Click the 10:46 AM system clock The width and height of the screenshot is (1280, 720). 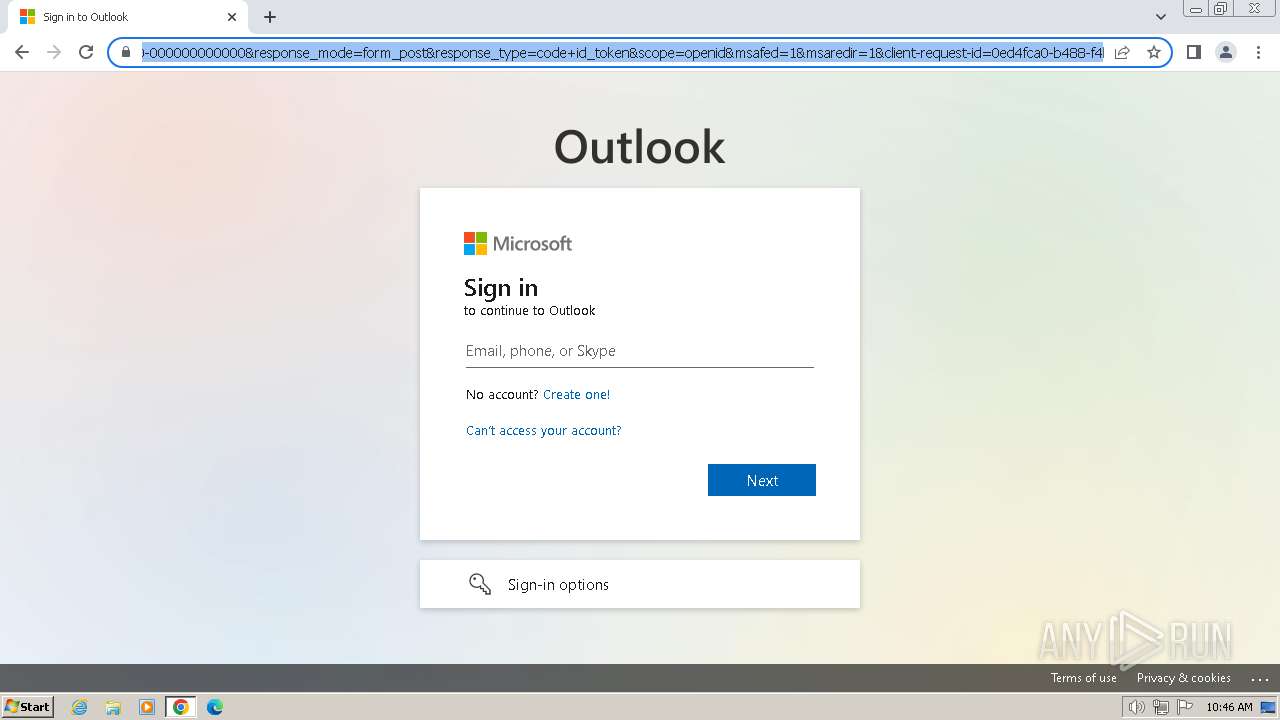point(1229,707)
